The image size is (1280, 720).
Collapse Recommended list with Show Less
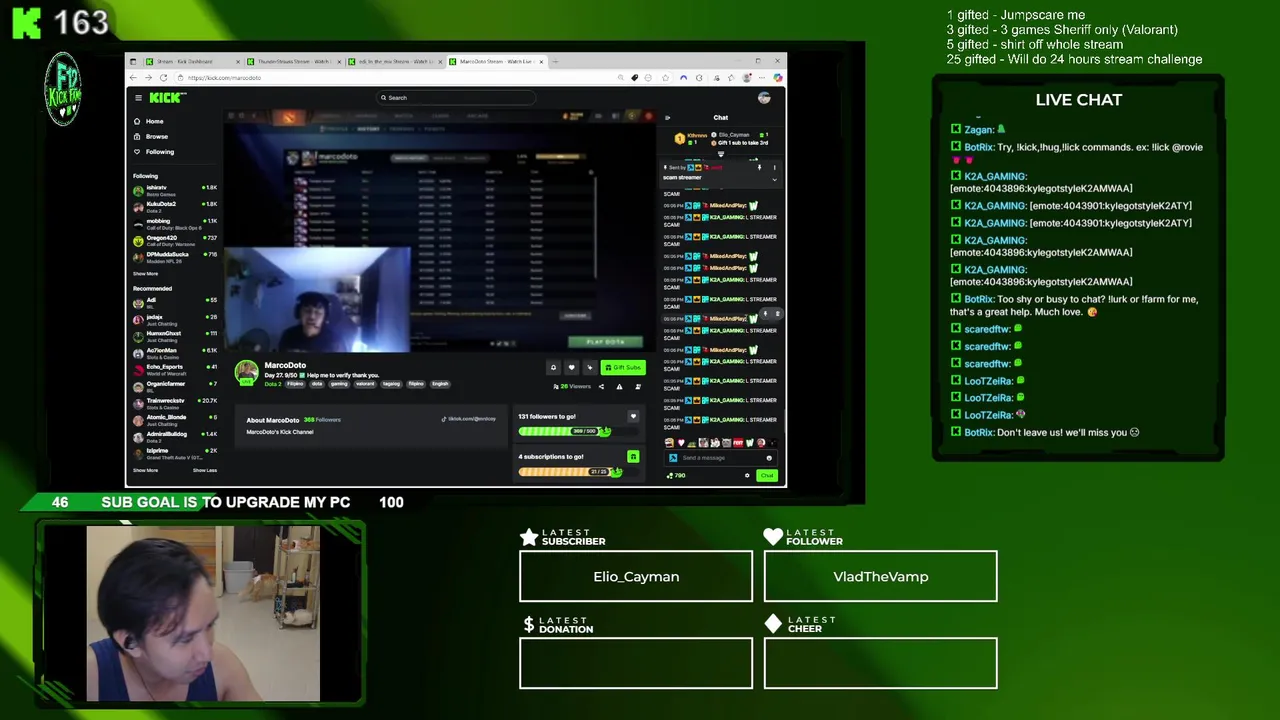(x=204, y=470)
